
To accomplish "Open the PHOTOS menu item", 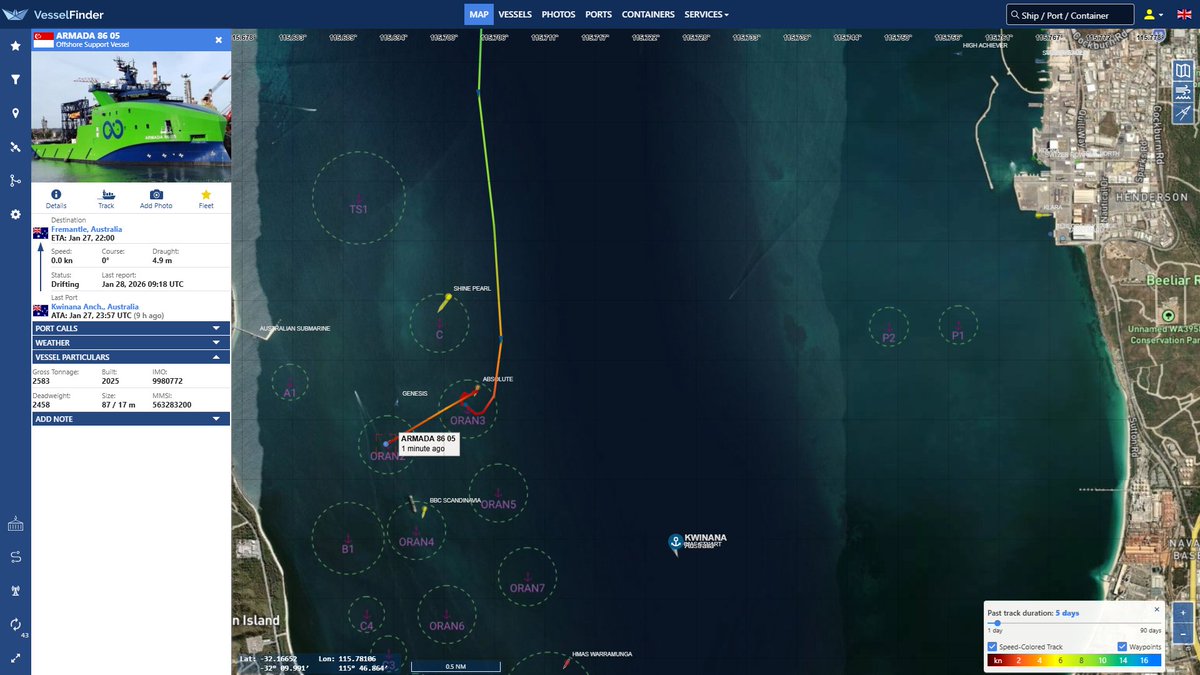I will coord(559,14).
